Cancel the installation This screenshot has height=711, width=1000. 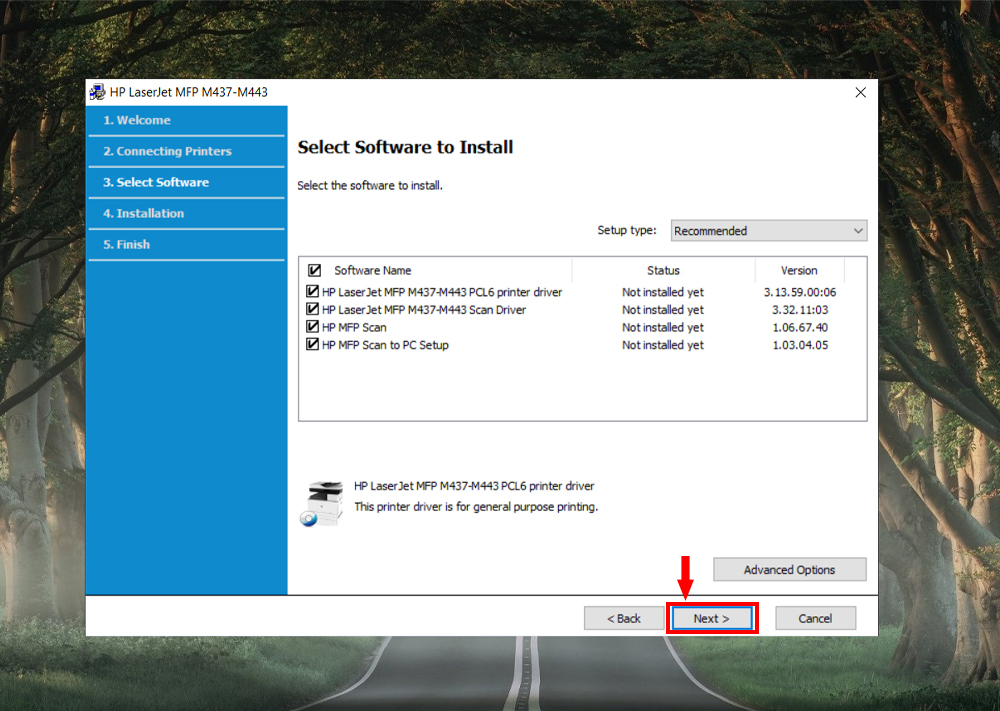click(x=815, y=619)
